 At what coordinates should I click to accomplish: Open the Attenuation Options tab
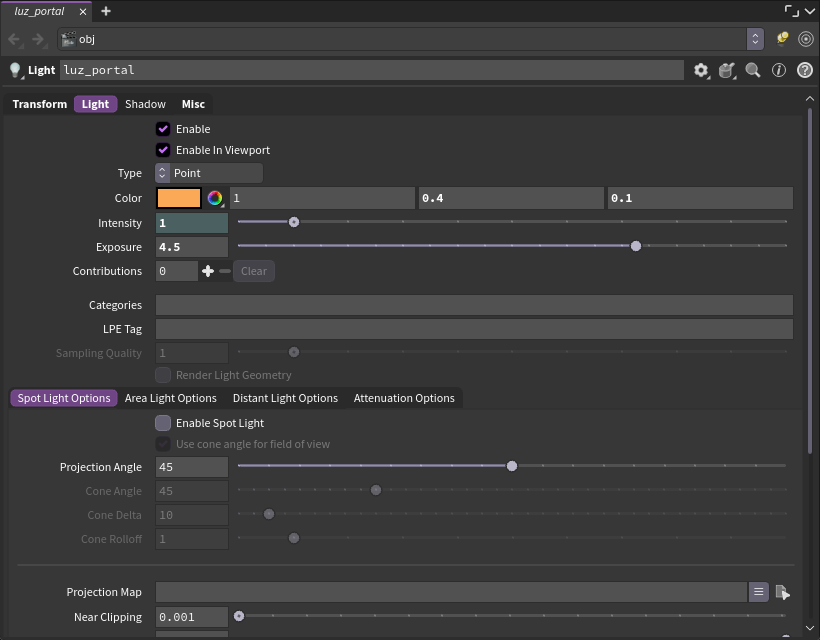[404, 398]
